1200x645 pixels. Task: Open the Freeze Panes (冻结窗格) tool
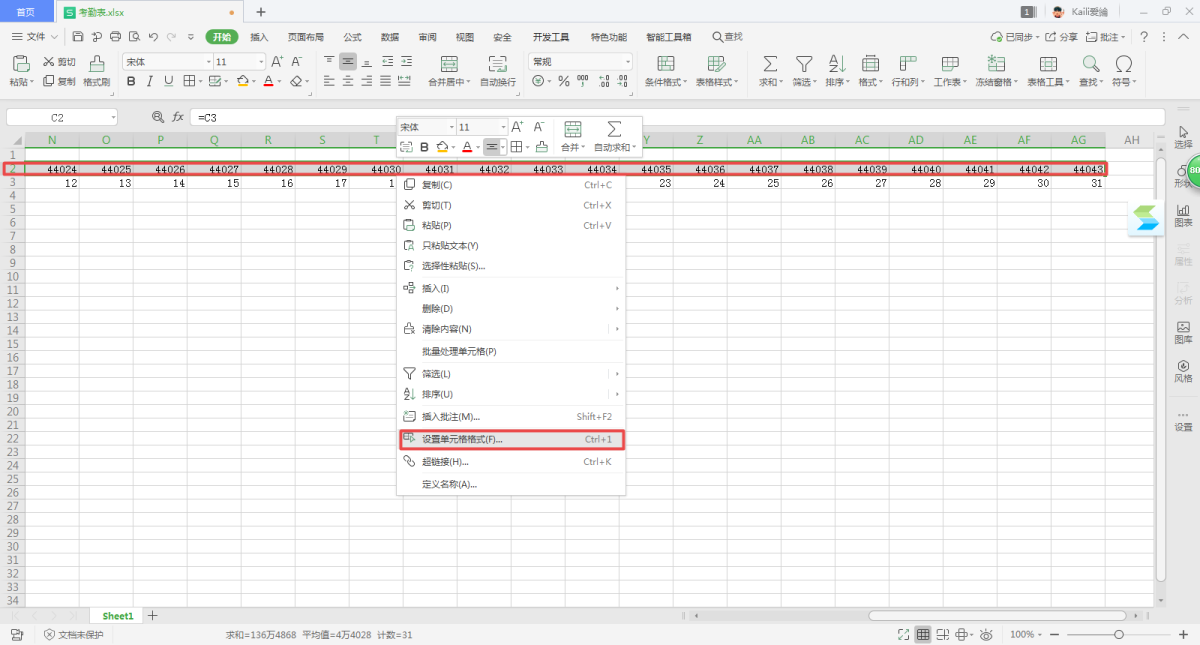(x=996, y=69)
